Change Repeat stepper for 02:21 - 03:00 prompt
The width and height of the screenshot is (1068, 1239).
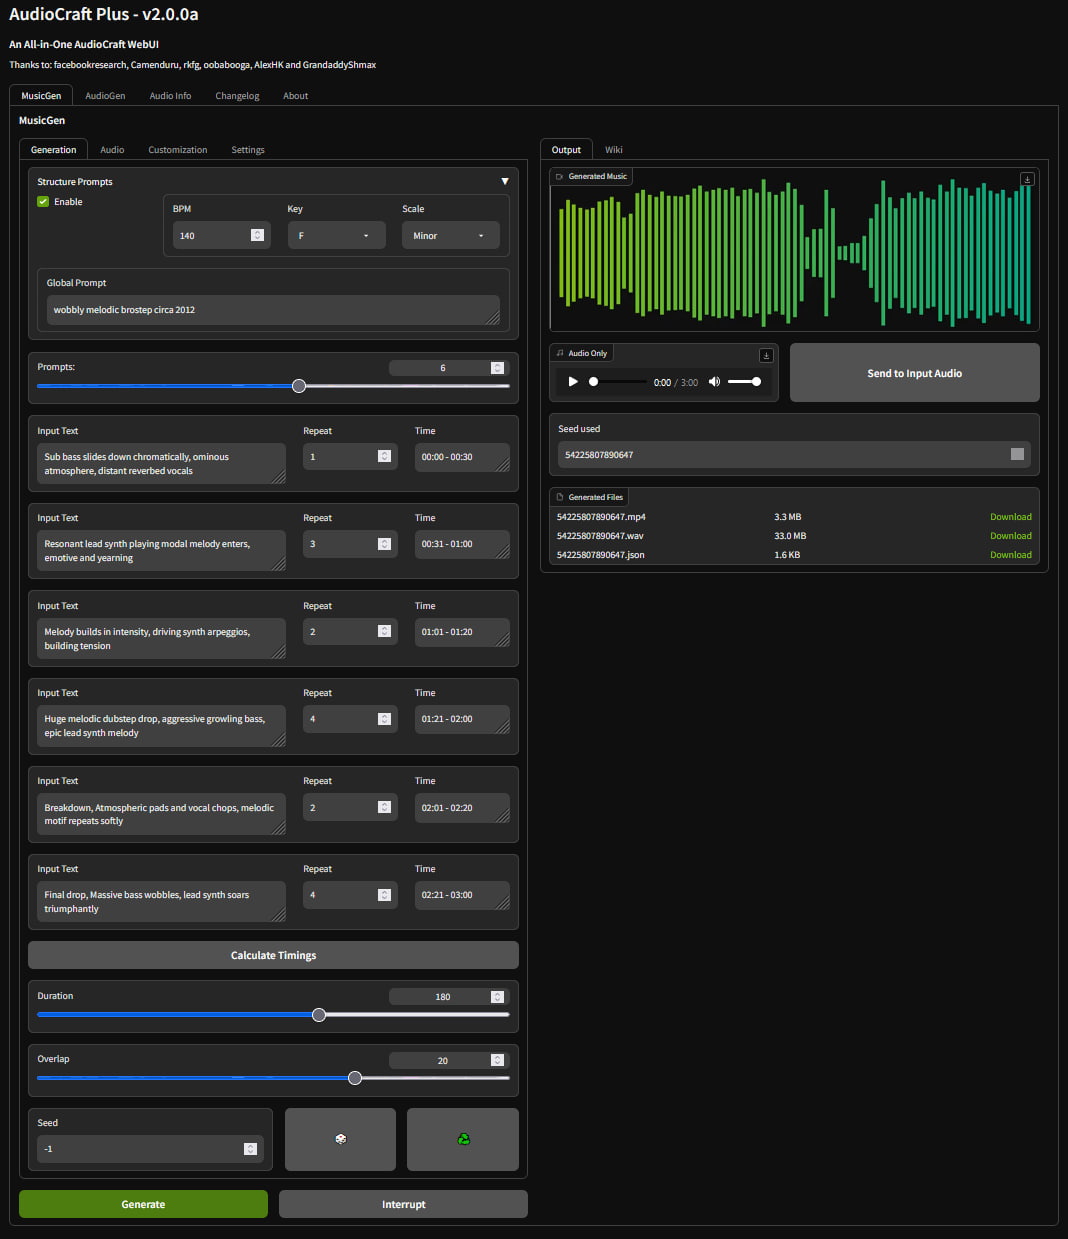[384, 895]
